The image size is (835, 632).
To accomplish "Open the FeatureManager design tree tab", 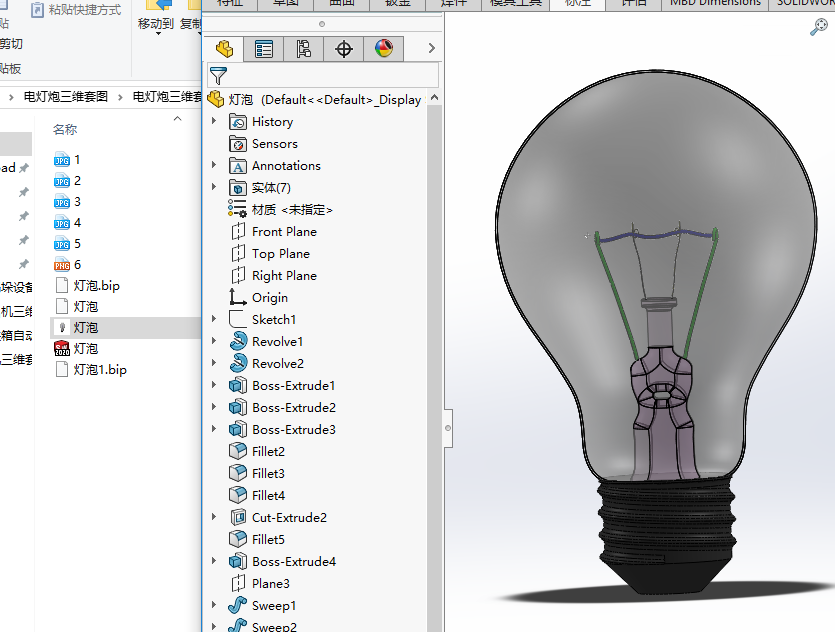I will [x=224, y=48].
